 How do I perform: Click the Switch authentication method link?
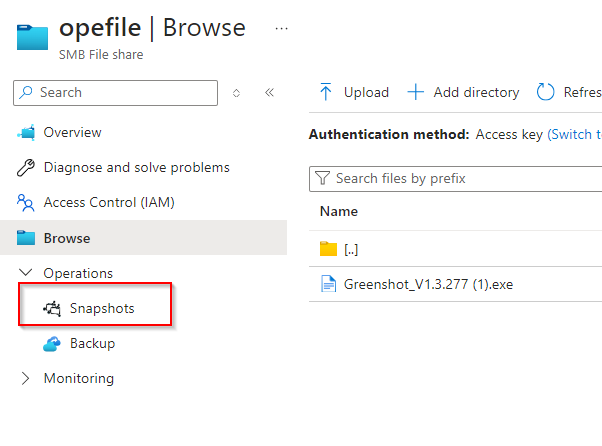pyautogui.click(x=574, y=134)
